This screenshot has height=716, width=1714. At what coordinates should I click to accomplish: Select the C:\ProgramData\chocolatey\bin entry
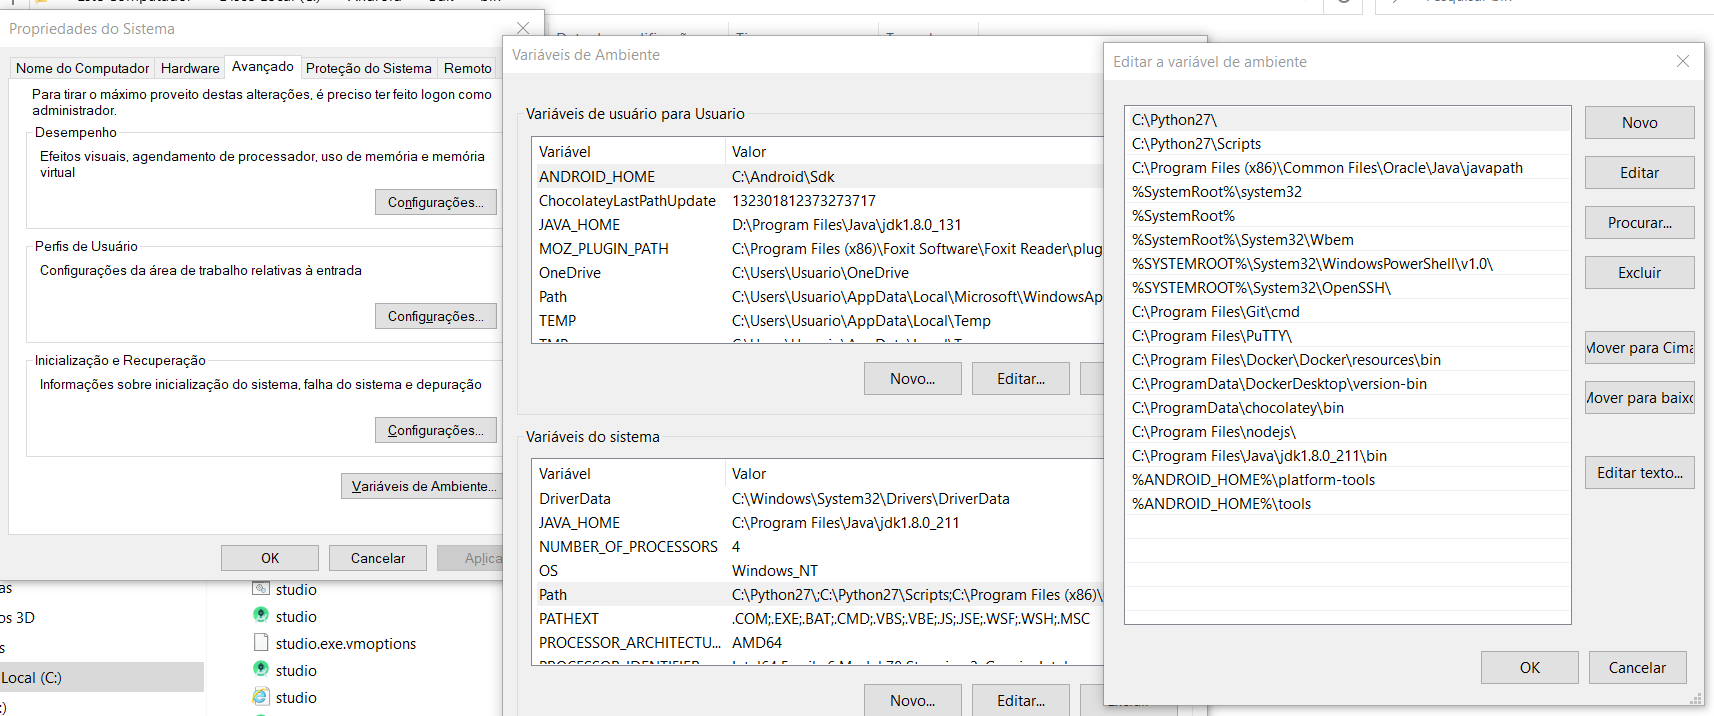pyautogui.click(x=1347, y=408)
